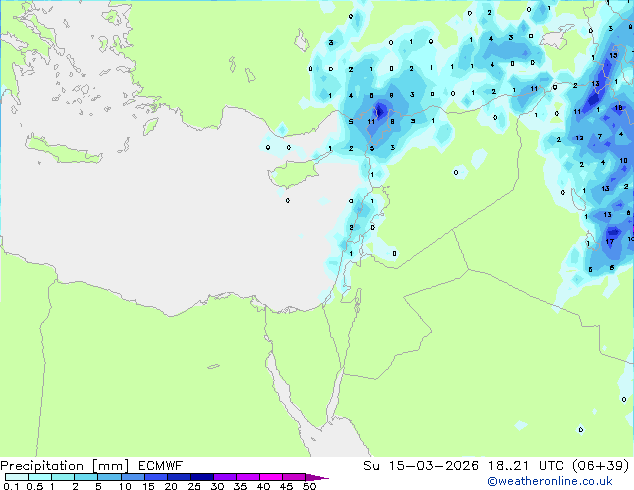Click the "UTC" label
Viewport: 634px width, 490px height.
click(x=552, y=466)
